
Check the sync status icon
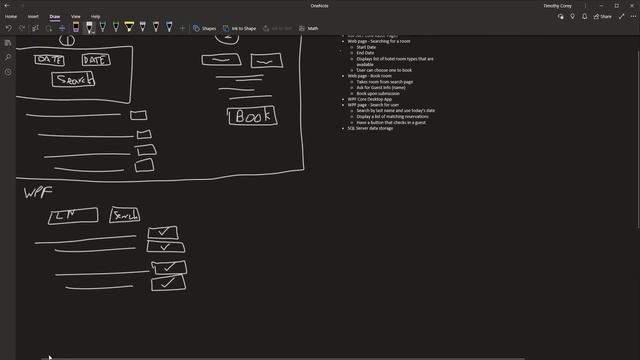click(560, 17)
